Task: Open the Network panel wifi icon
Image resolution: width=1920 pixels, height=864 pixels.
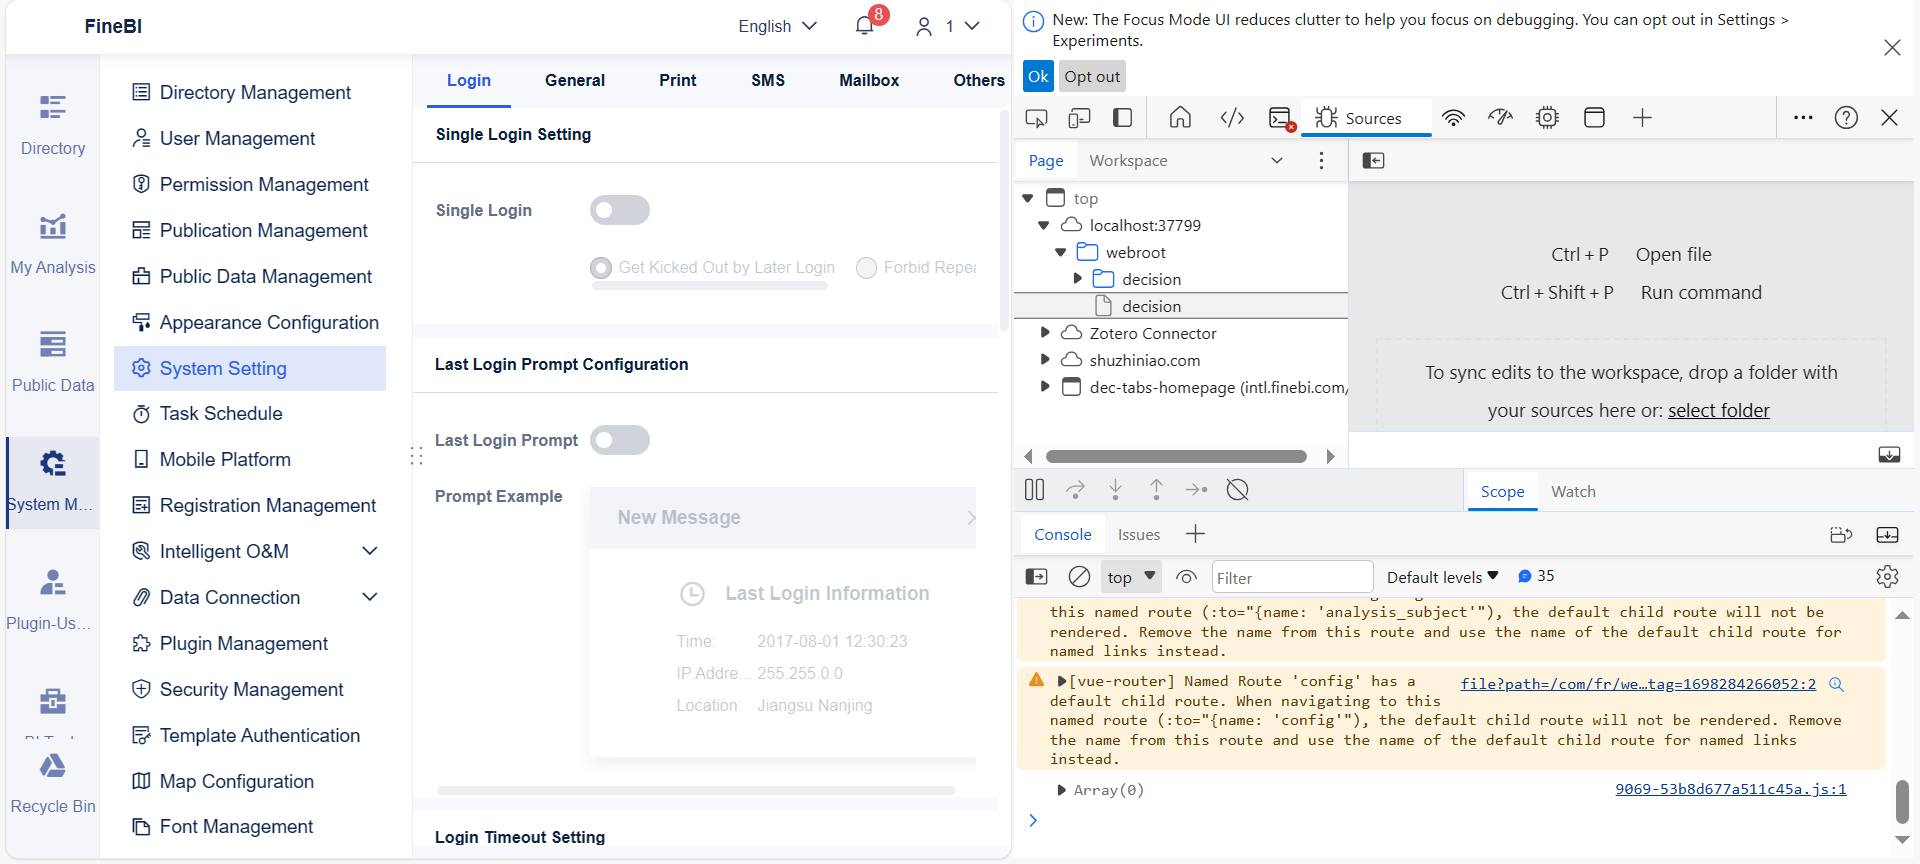Action: 1453,118
